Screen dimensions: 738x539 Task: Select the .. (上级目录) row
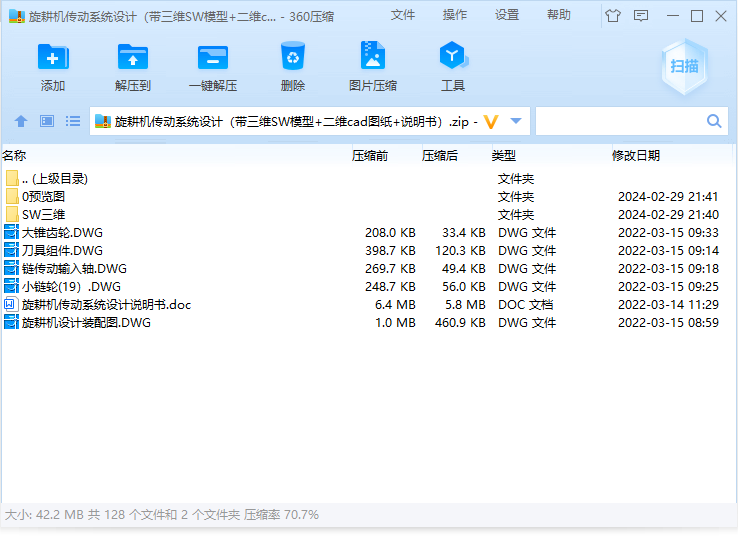click(x=367, y=178)
